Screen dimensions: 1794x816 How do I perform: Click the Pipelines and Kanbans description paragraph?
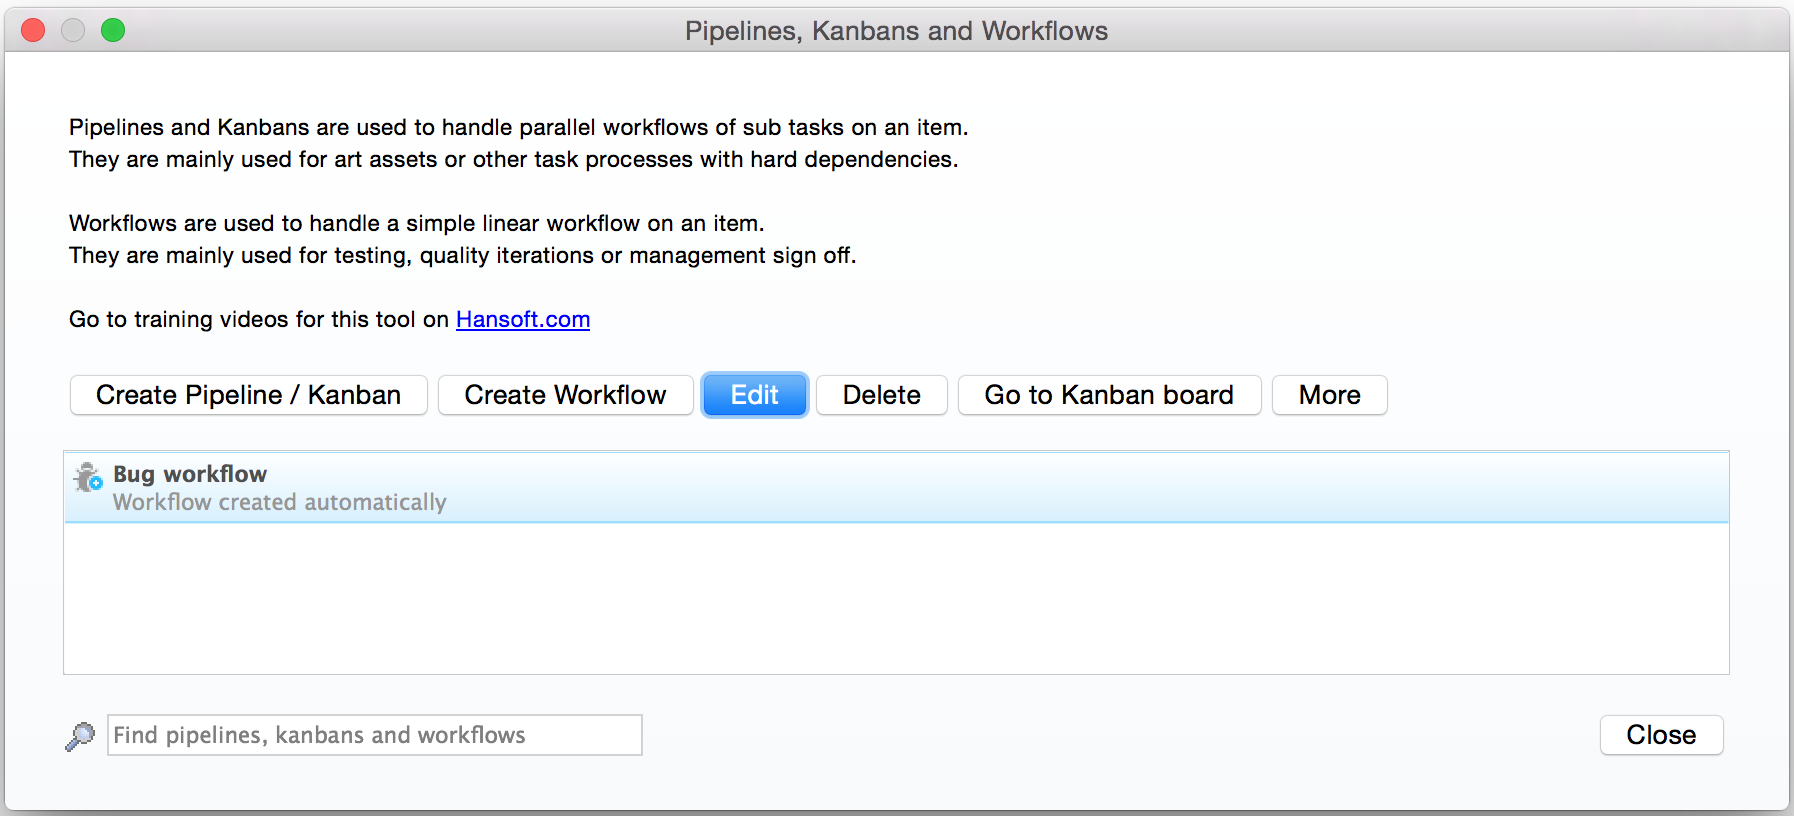(x=519, y=143)
